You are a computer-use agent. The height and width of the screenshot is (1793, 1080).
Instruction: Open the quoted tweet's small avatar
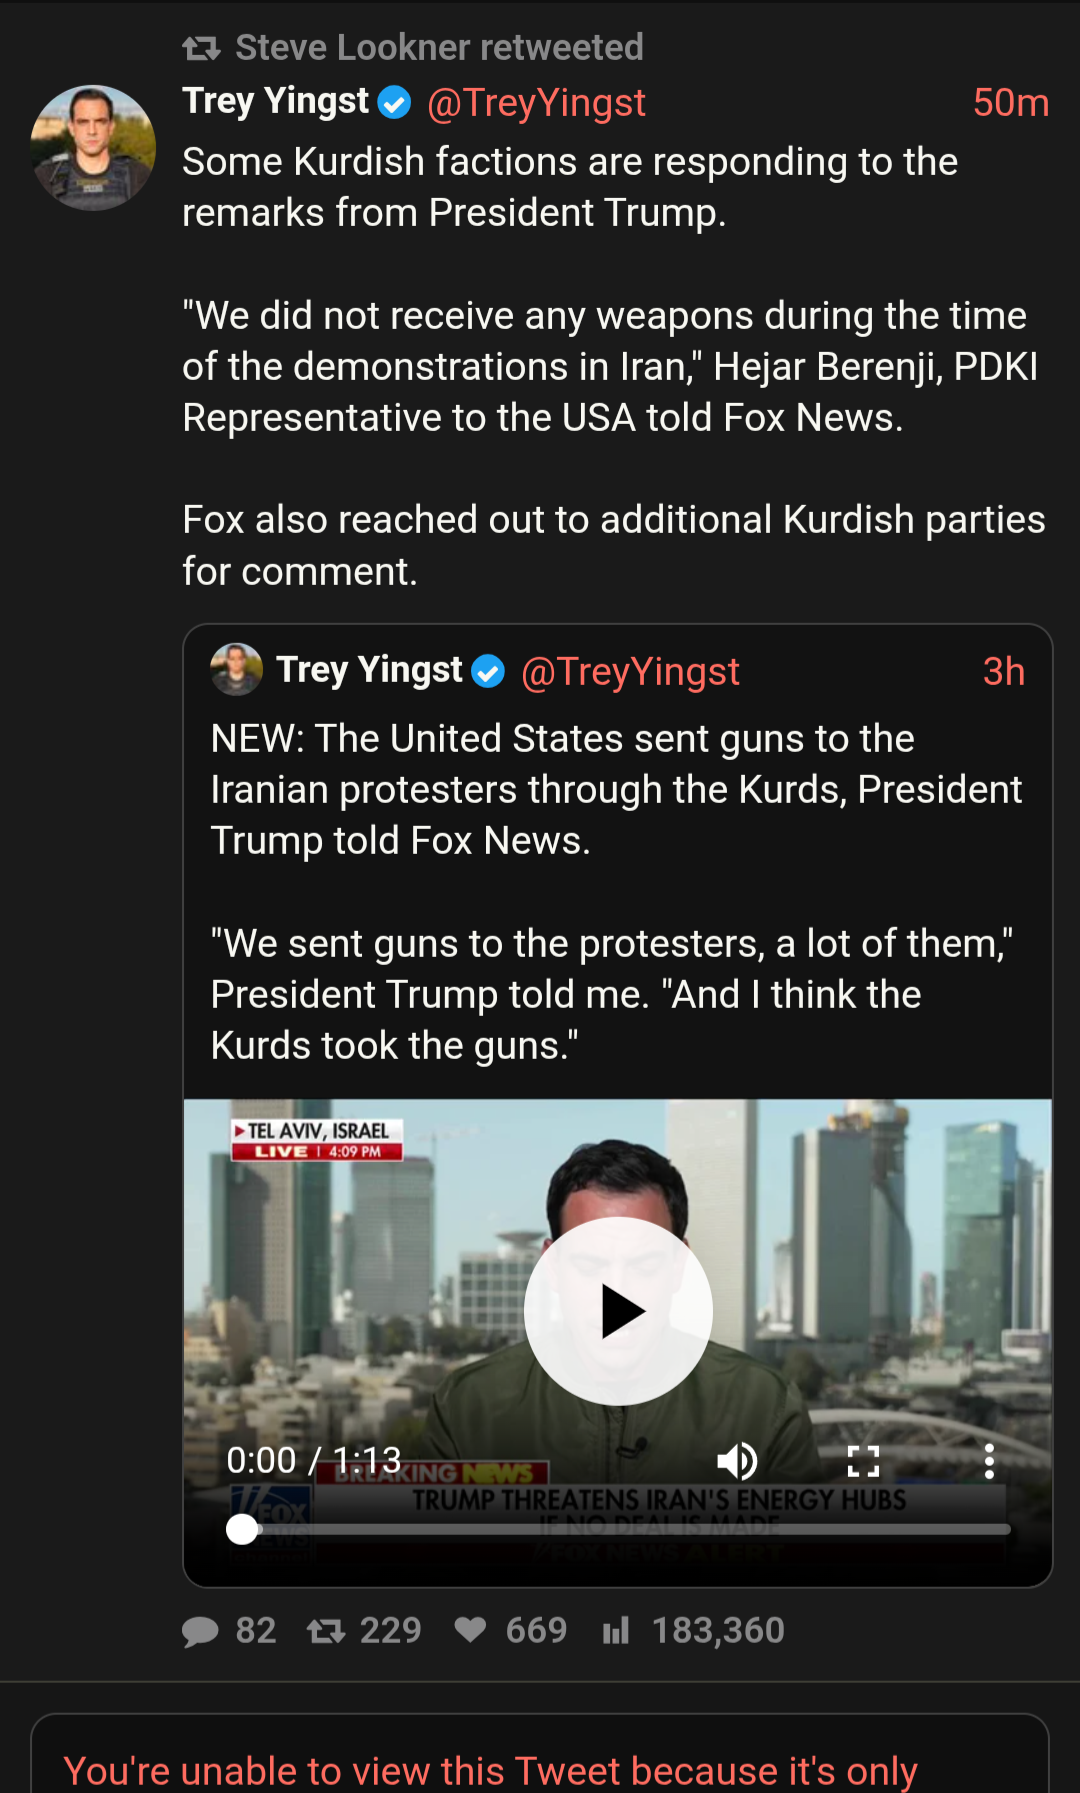point(237,669)
